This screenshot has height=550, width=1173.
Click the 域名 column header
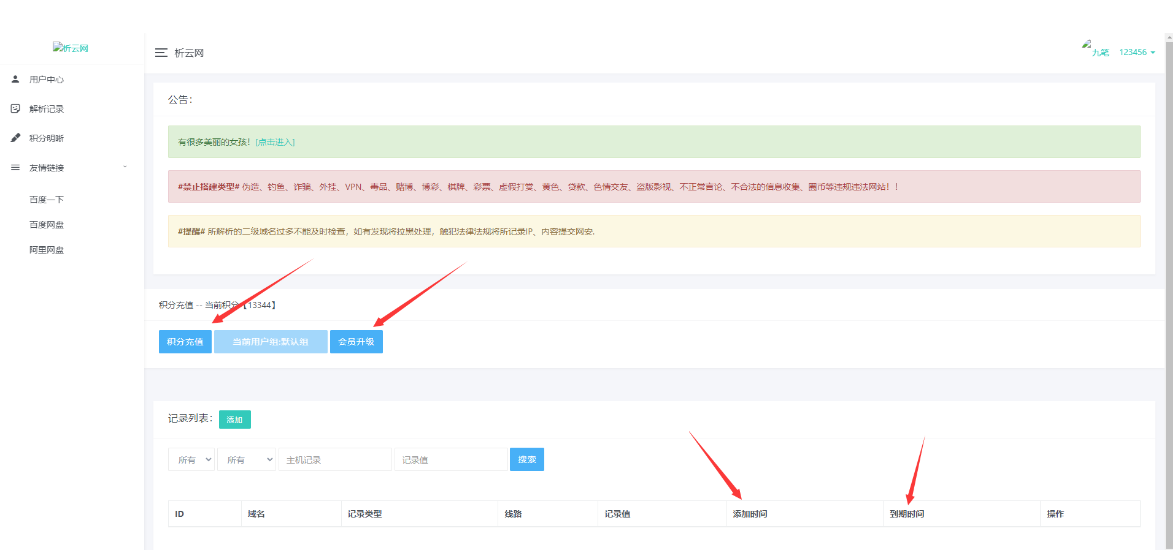pyautogui.click(x=291, y=514)
